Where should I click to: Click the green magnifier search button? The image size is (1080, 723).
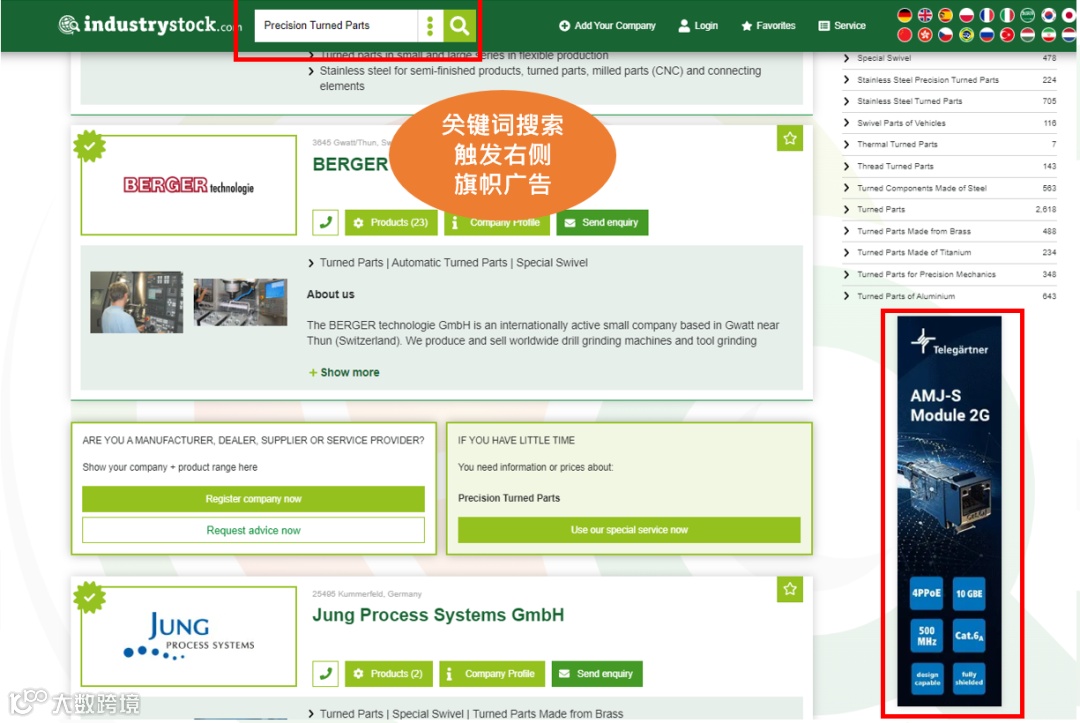coord(459,25)
